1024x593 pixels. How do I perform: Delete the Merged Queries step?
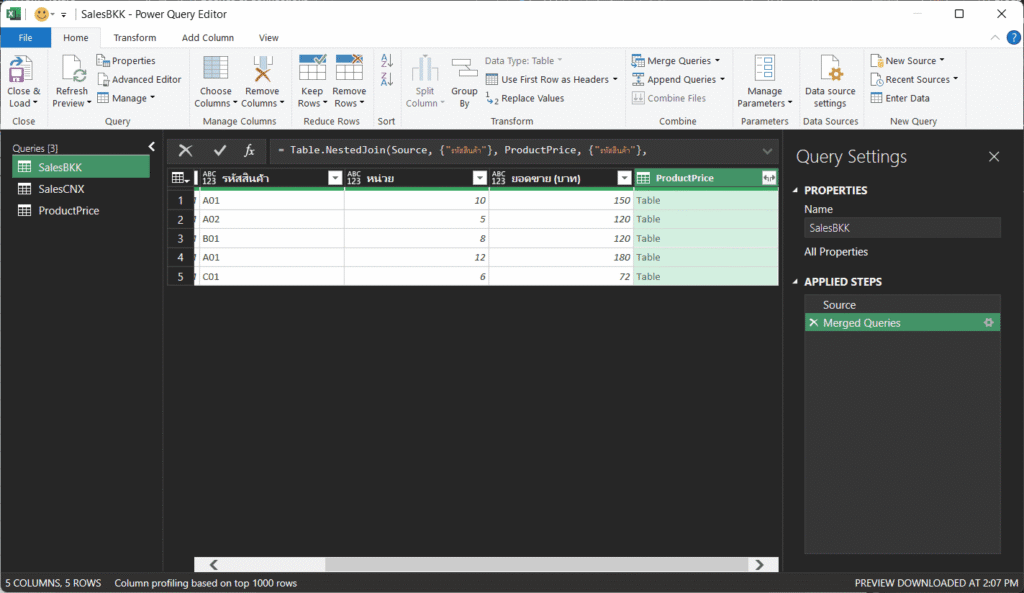pyautogui.click(x=813, y=323)
